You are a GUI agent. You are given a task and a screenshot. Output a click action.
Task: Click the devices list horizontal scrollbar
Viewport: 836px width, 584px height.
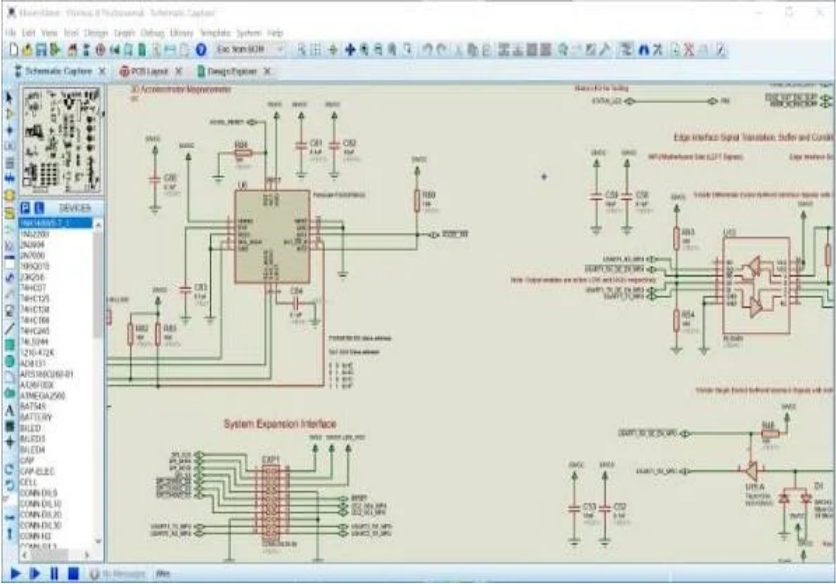[x=56, y=555]
